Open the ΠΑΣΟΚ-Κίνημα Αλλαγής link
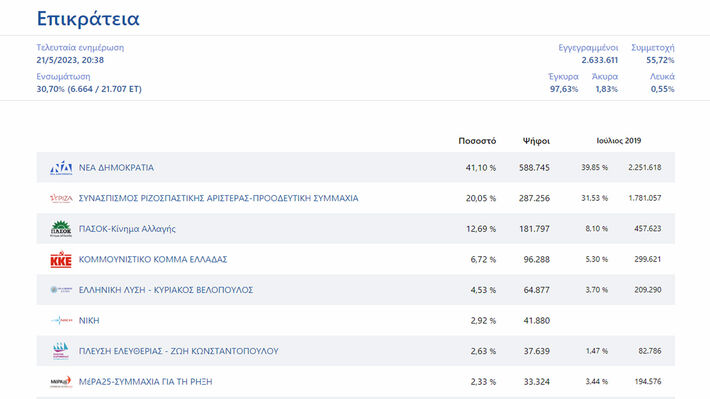The height and width of the screenshot is (399, 710). tap(127, 229)
